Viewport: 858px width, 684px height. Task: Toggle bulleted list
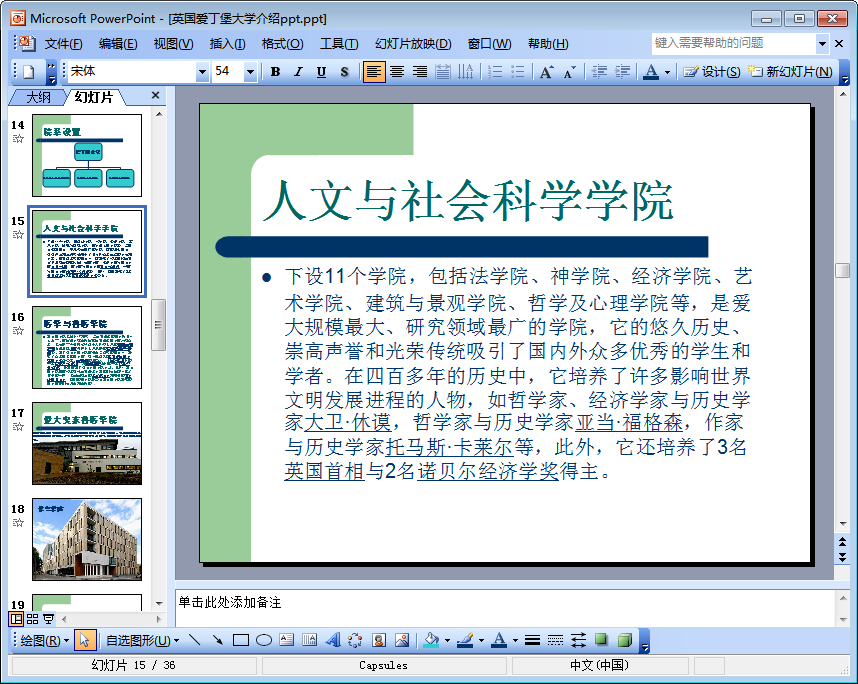coord(518,72)
